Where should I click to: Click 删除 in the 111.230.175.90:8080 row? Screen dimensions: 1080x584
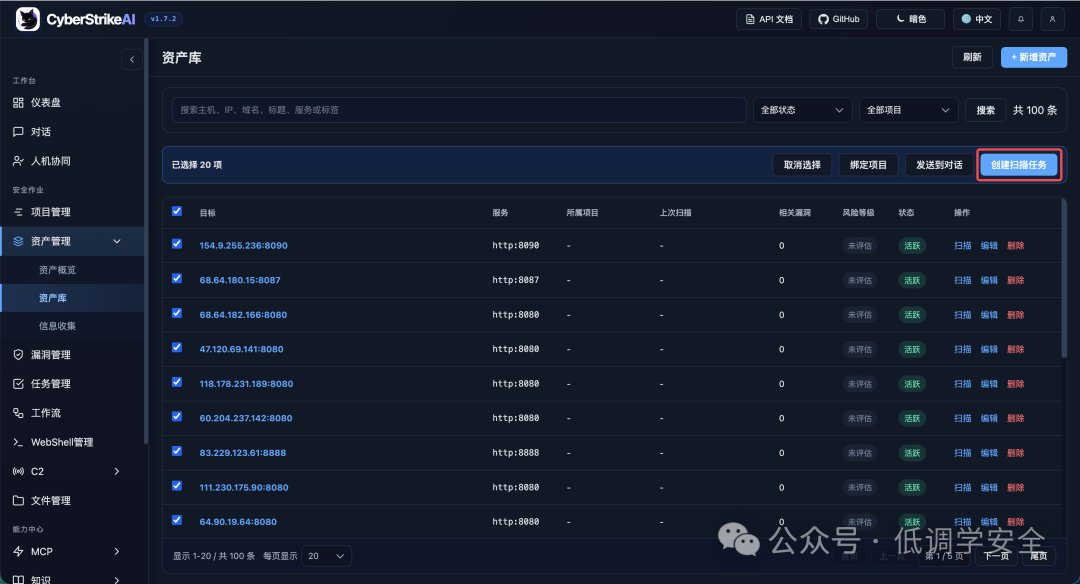[1015, 488]
